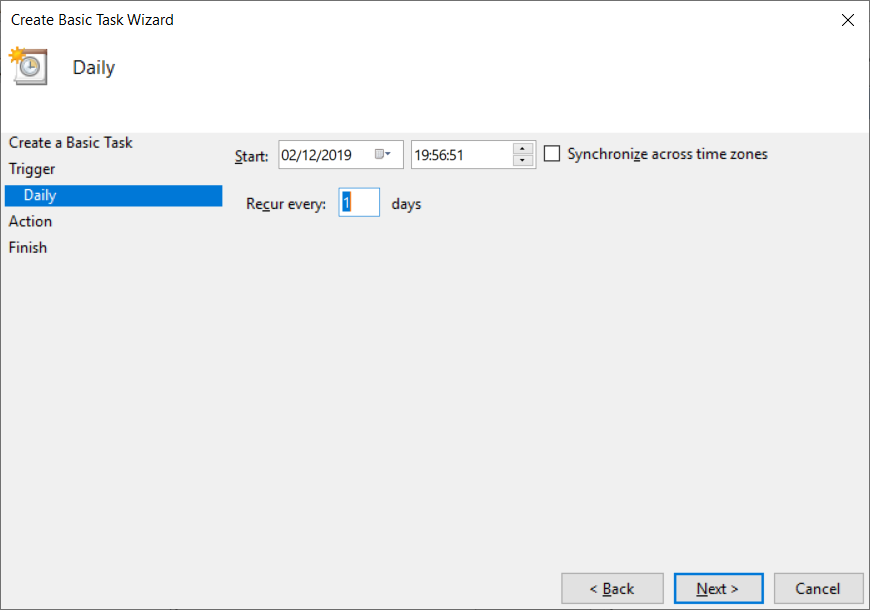Click the Daily page heading
Image resolution: width=870 pixels, height=610 pixels.
point(94,67)
